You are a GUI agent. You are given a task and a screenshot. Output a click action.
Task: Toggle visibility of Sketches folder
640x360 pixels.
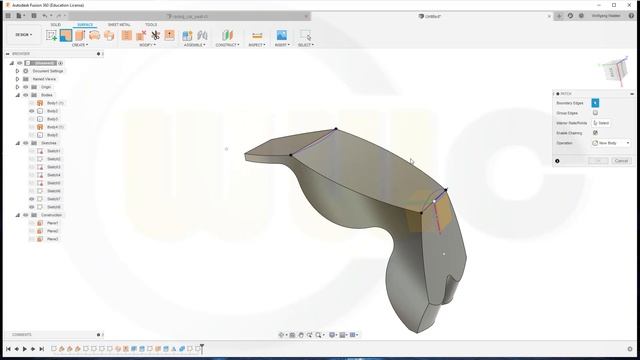click(26, 143)
